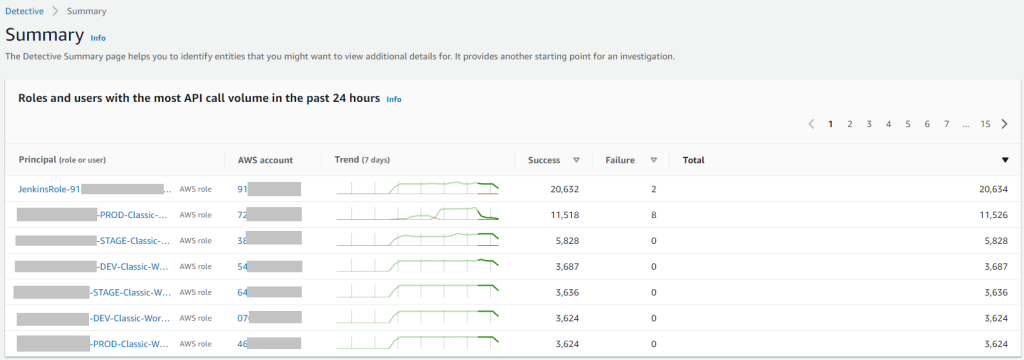Select page 2 in pagination
The image size is (1024, 360).
850,123
